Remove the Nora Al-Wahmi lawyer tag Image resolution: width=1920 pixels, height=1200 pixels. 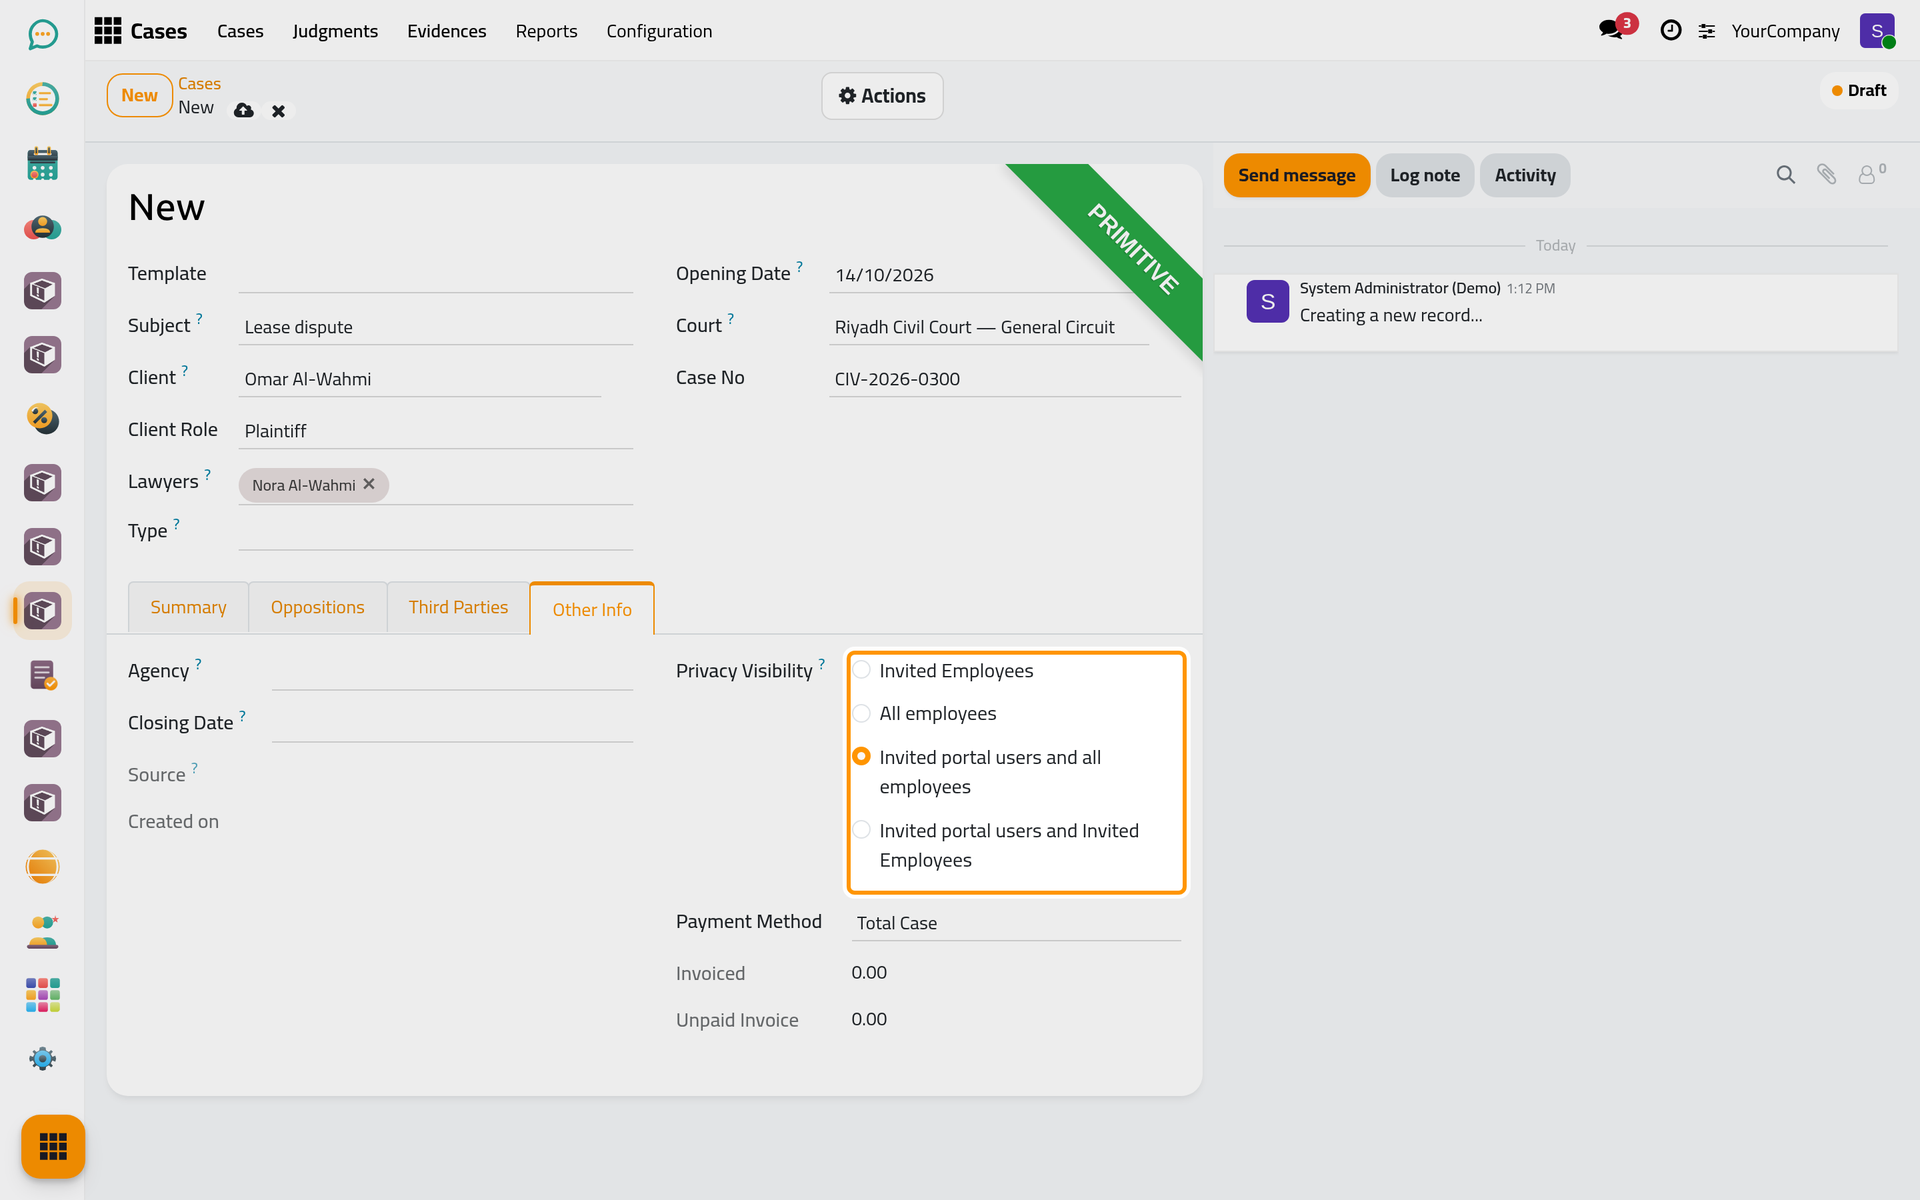click(x=369, y=484)
